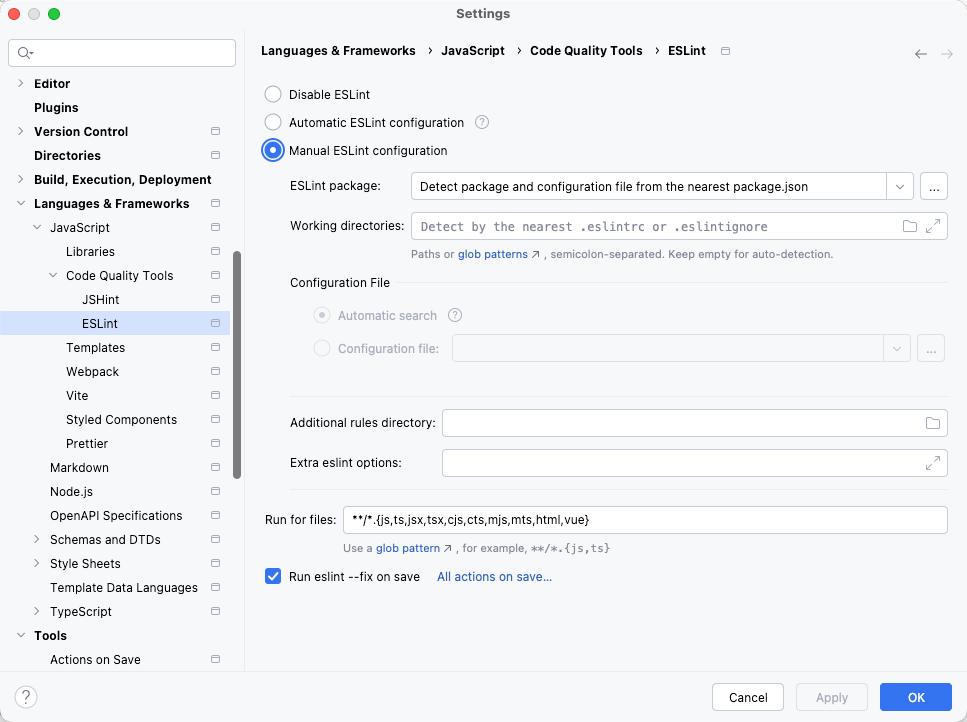Screen dimensions: 967x722
Task: Click folder icon in Working directories field
Action: 909,226
